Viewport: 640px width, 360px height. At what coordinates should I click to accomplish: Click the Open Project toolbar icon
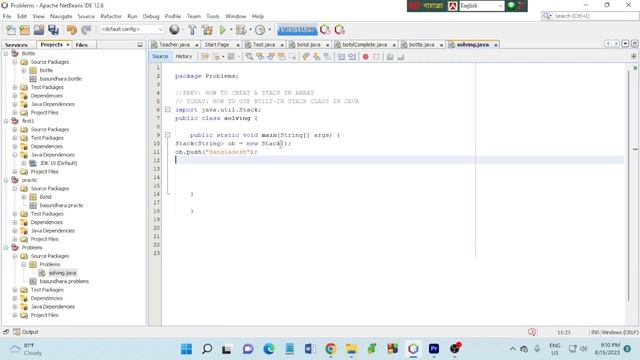pyautogui.click(x=39, y=30)
